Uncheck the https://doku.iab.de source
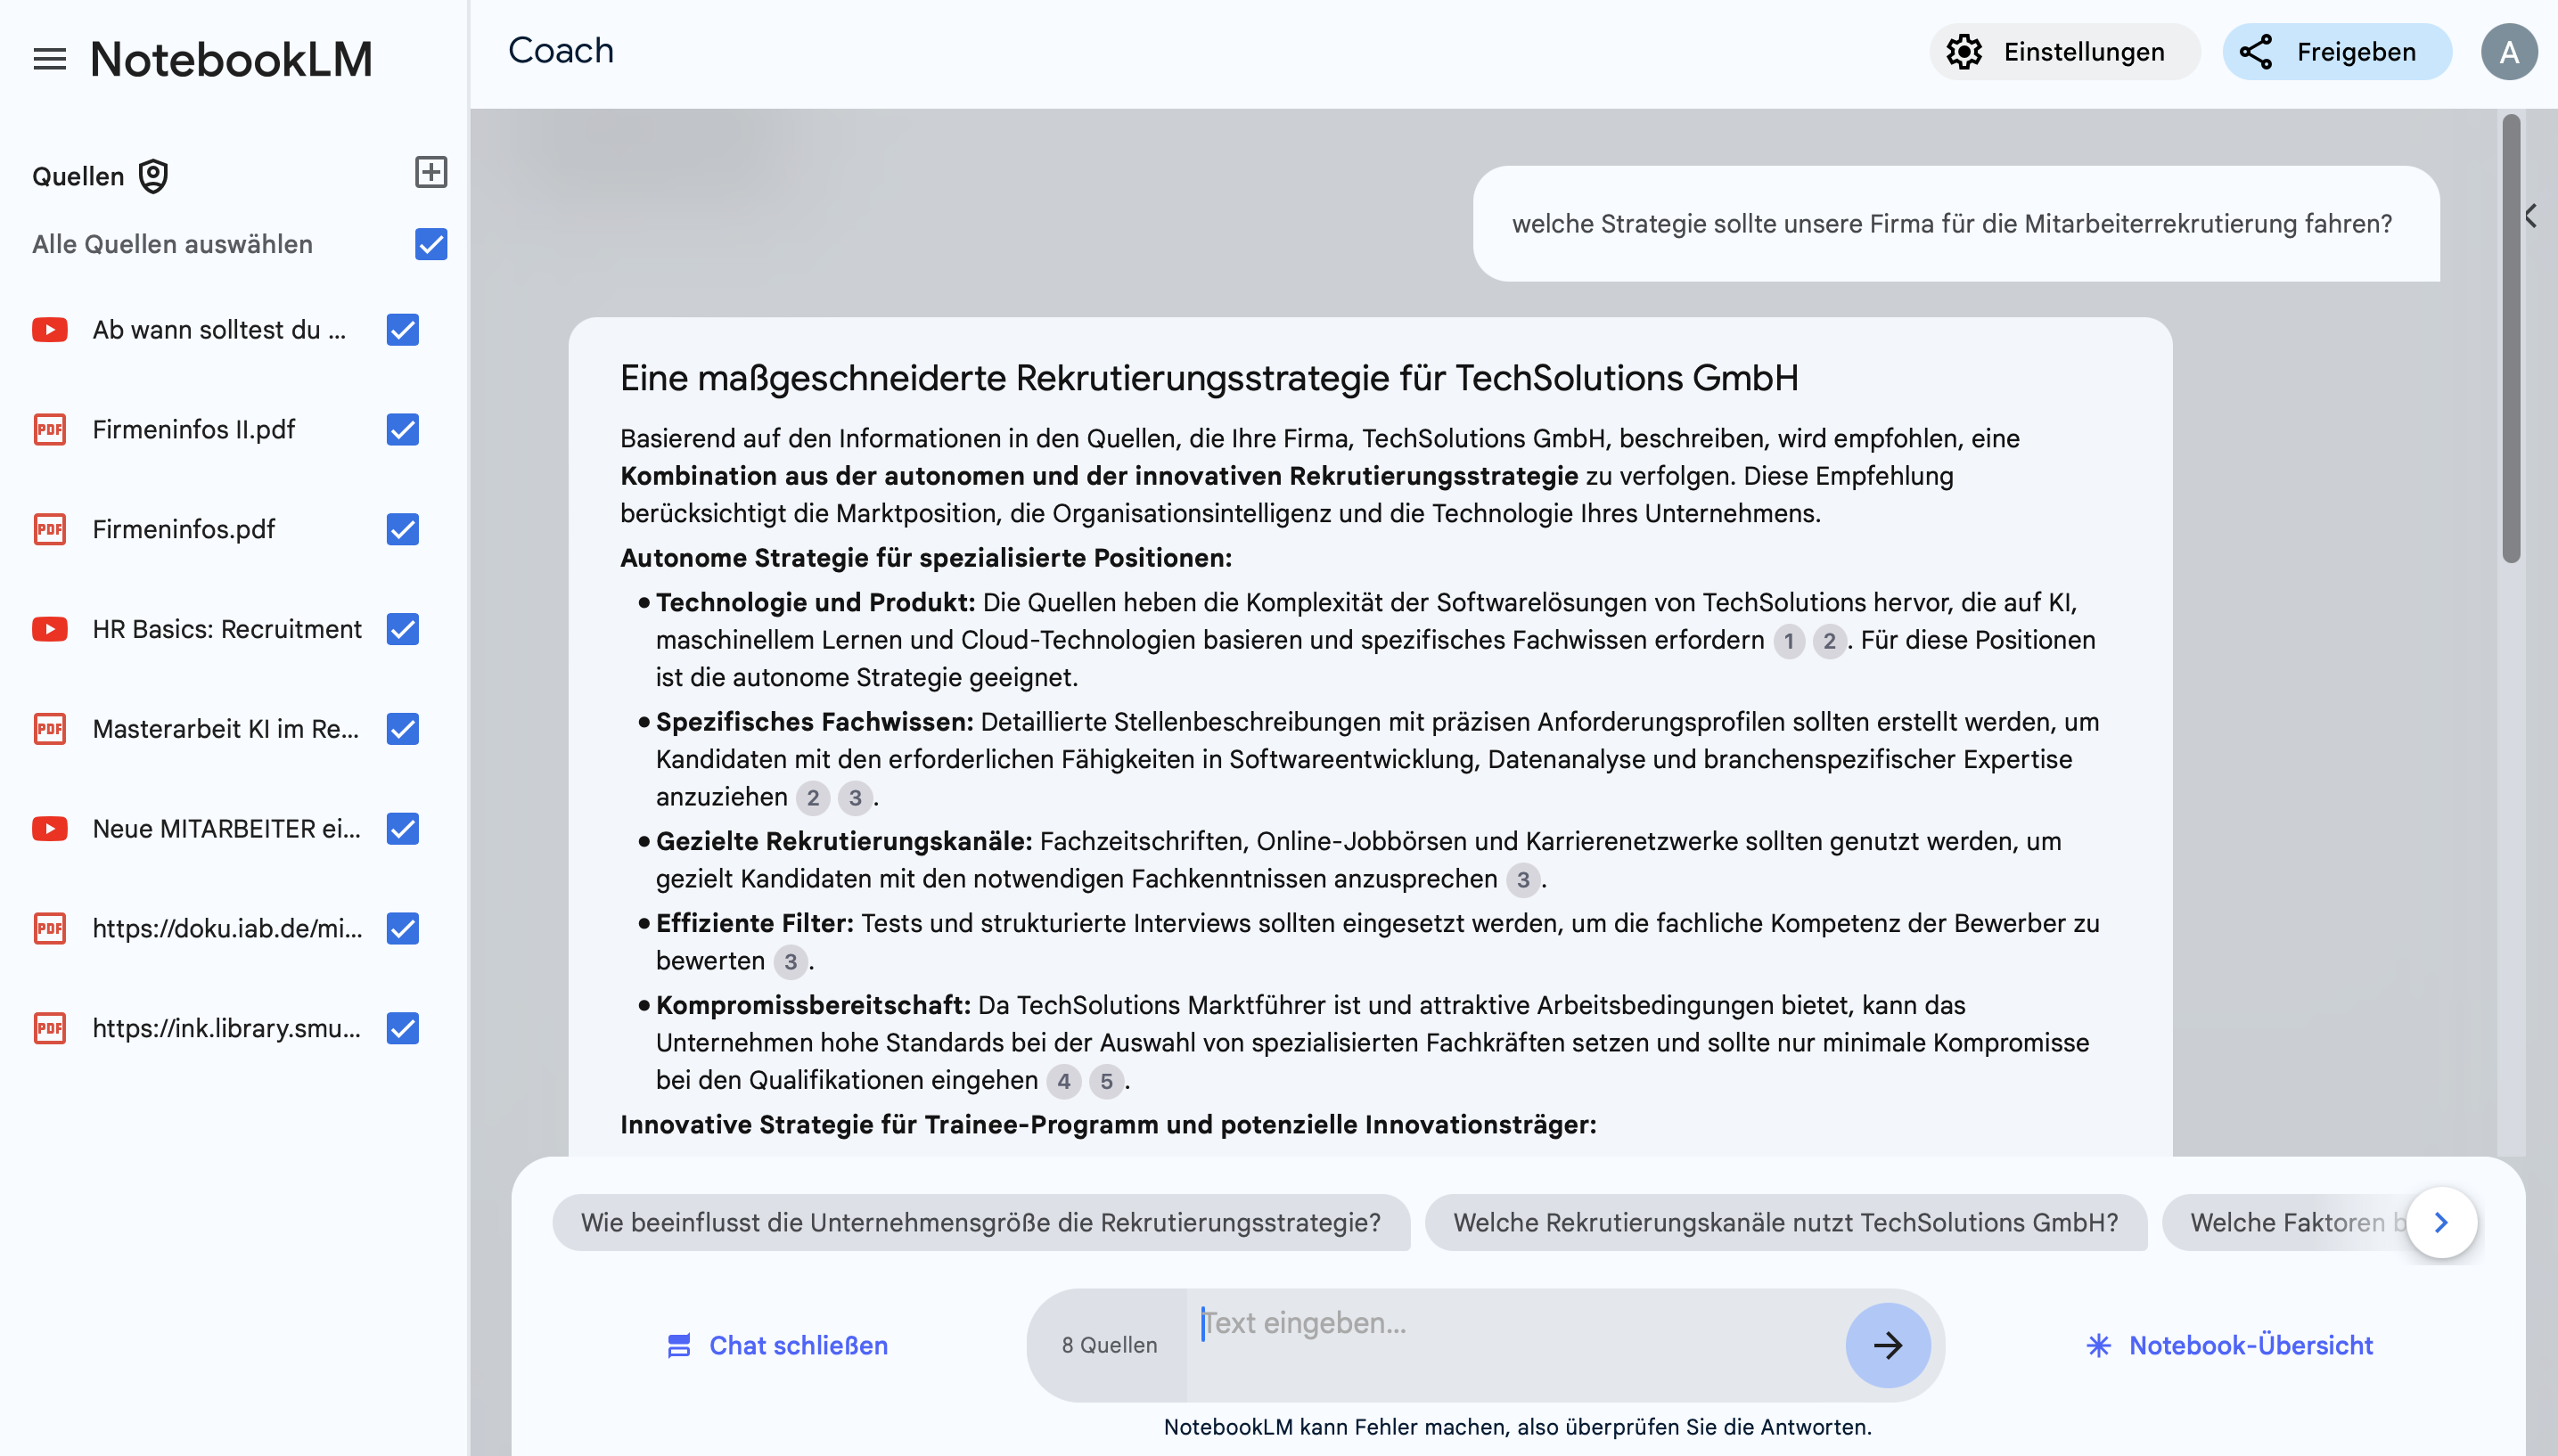Viewport: 2558px width, 1456px height. (x=402, y=928)
